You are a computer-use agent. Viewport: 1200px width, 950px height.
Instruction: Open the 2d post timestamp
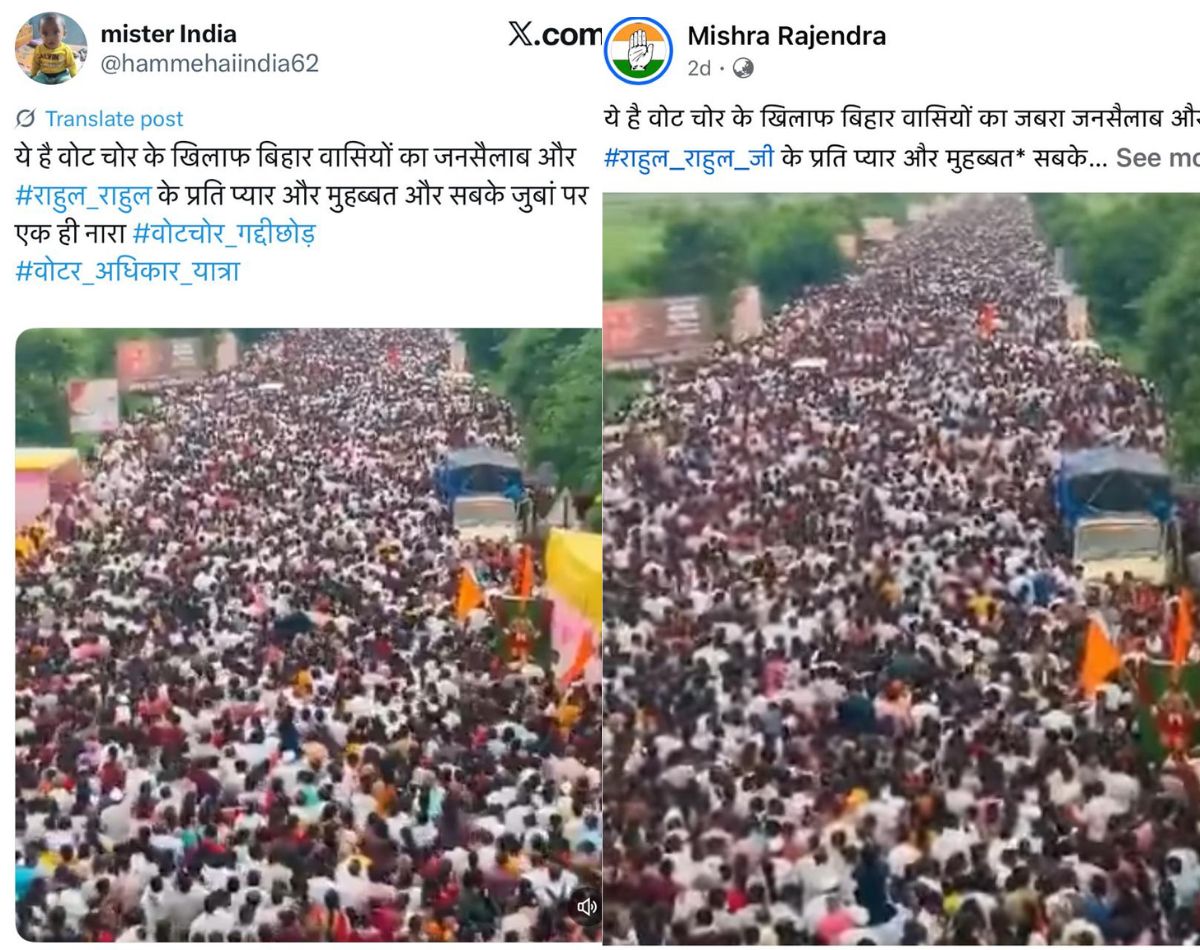[699, 68]
